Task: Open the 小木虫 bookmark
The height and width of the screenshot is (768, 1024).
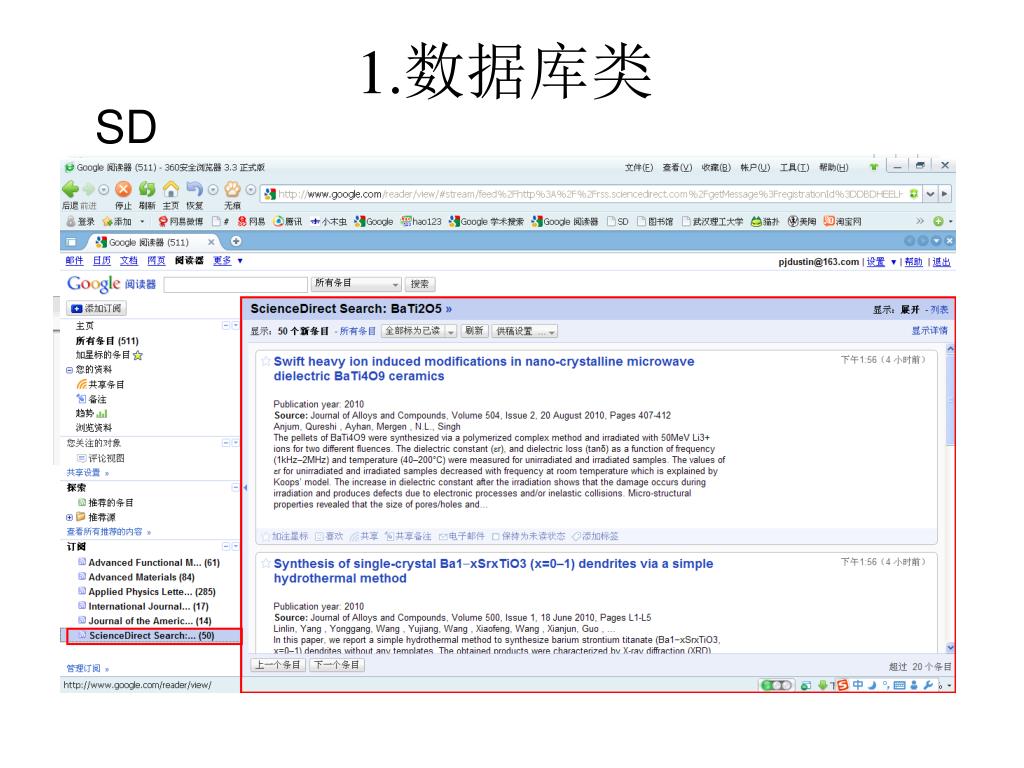Action: tap(328, 221)
